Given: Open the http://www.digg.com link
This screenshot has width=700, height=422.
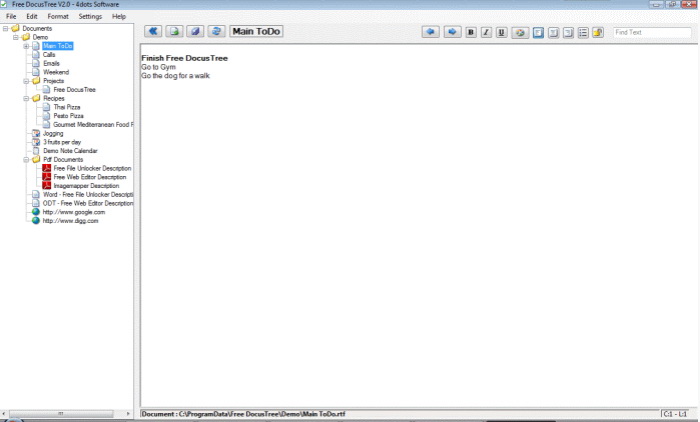Looking at the screenshot, I should pyautogui.click(x=70, y=221).
